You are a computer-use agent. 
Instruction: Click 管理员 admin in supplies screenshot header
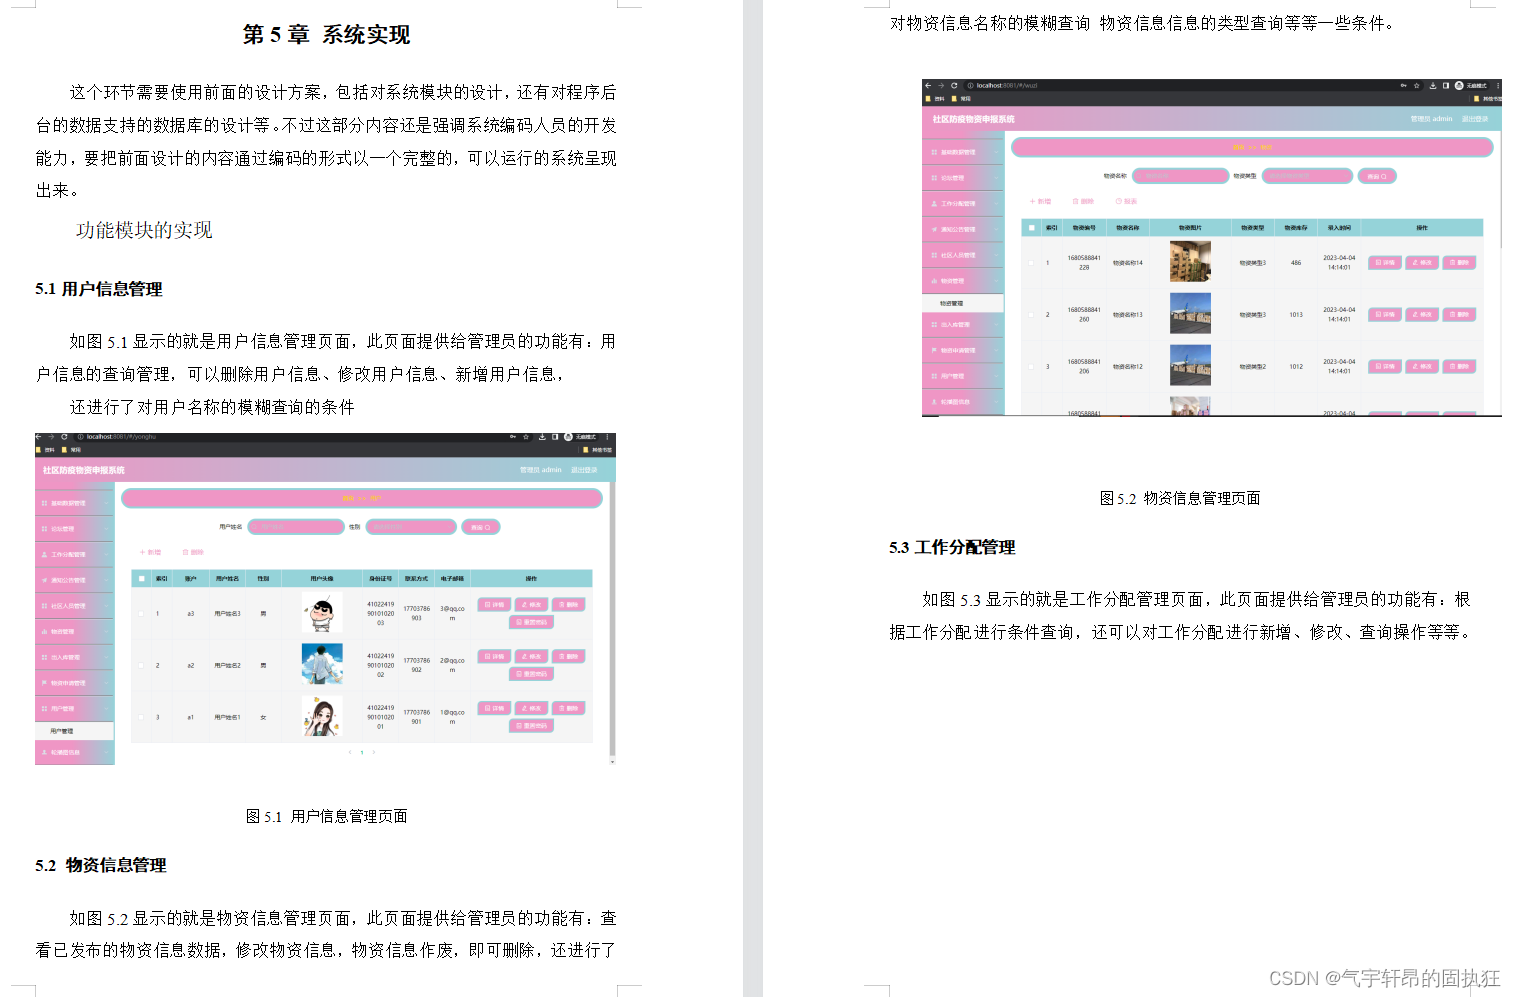click(x=1431, y=119)
